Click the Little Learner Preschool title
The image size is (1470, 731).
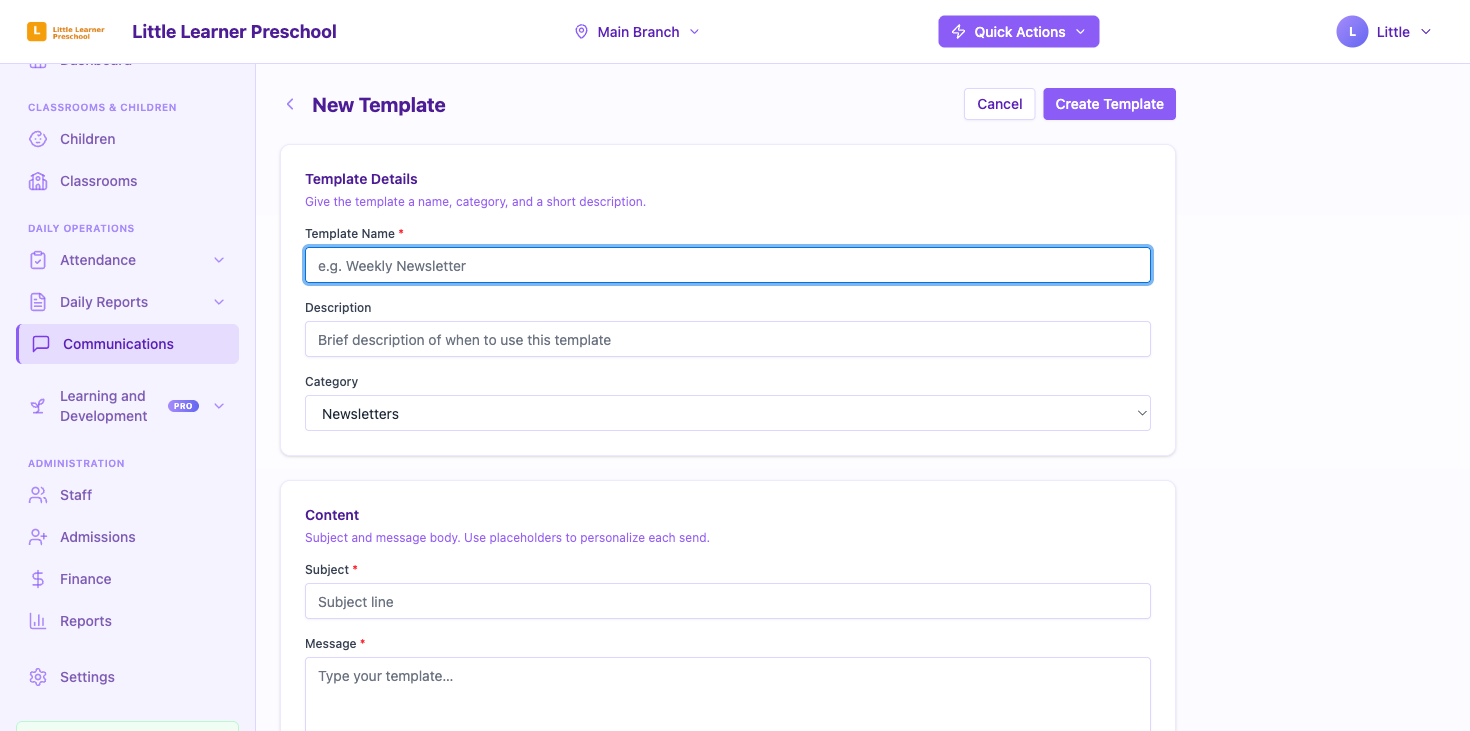(234, 32)
